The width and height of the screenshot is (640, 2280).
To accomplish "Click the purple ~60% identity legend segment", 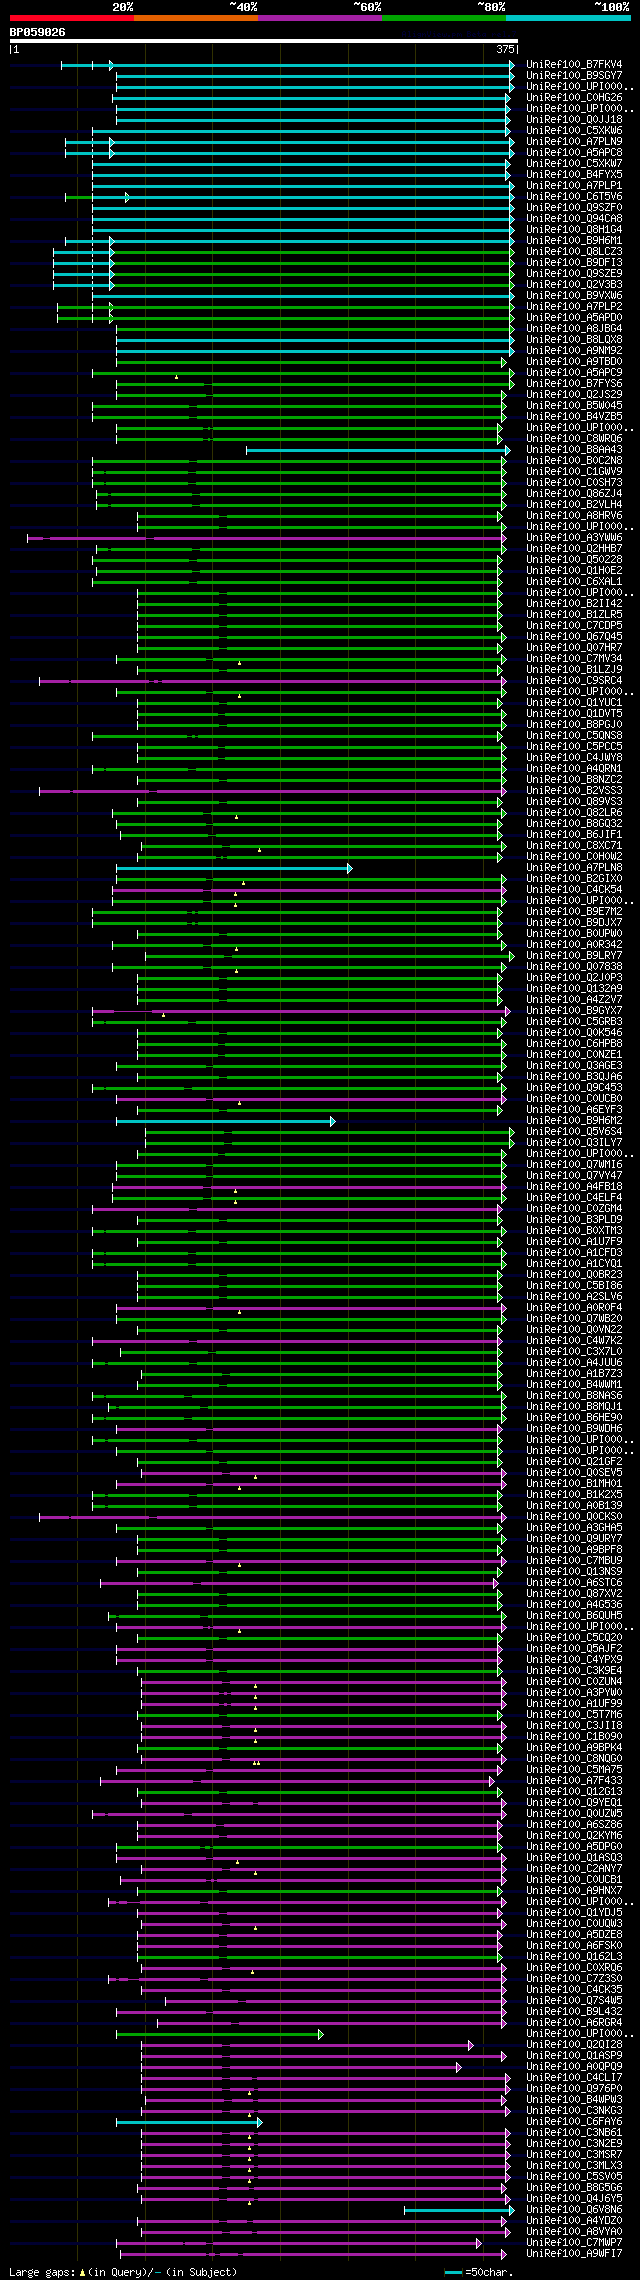I will coord(319,17).
